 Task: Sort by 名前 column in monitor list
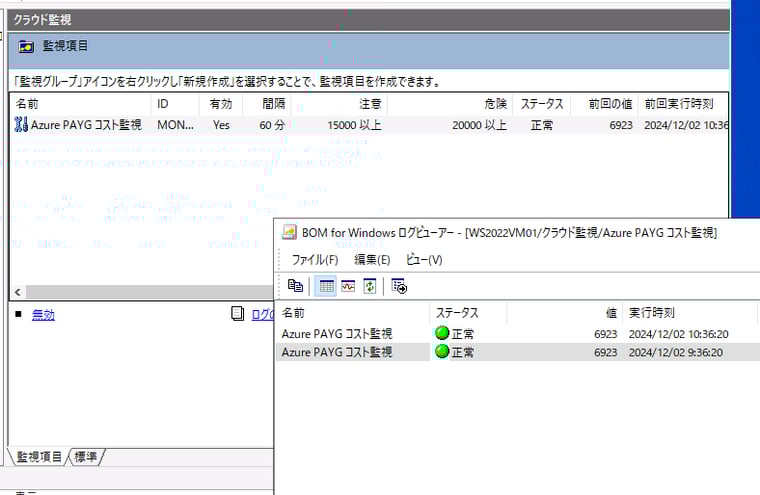pyautogui.click(x=80, y=104)
